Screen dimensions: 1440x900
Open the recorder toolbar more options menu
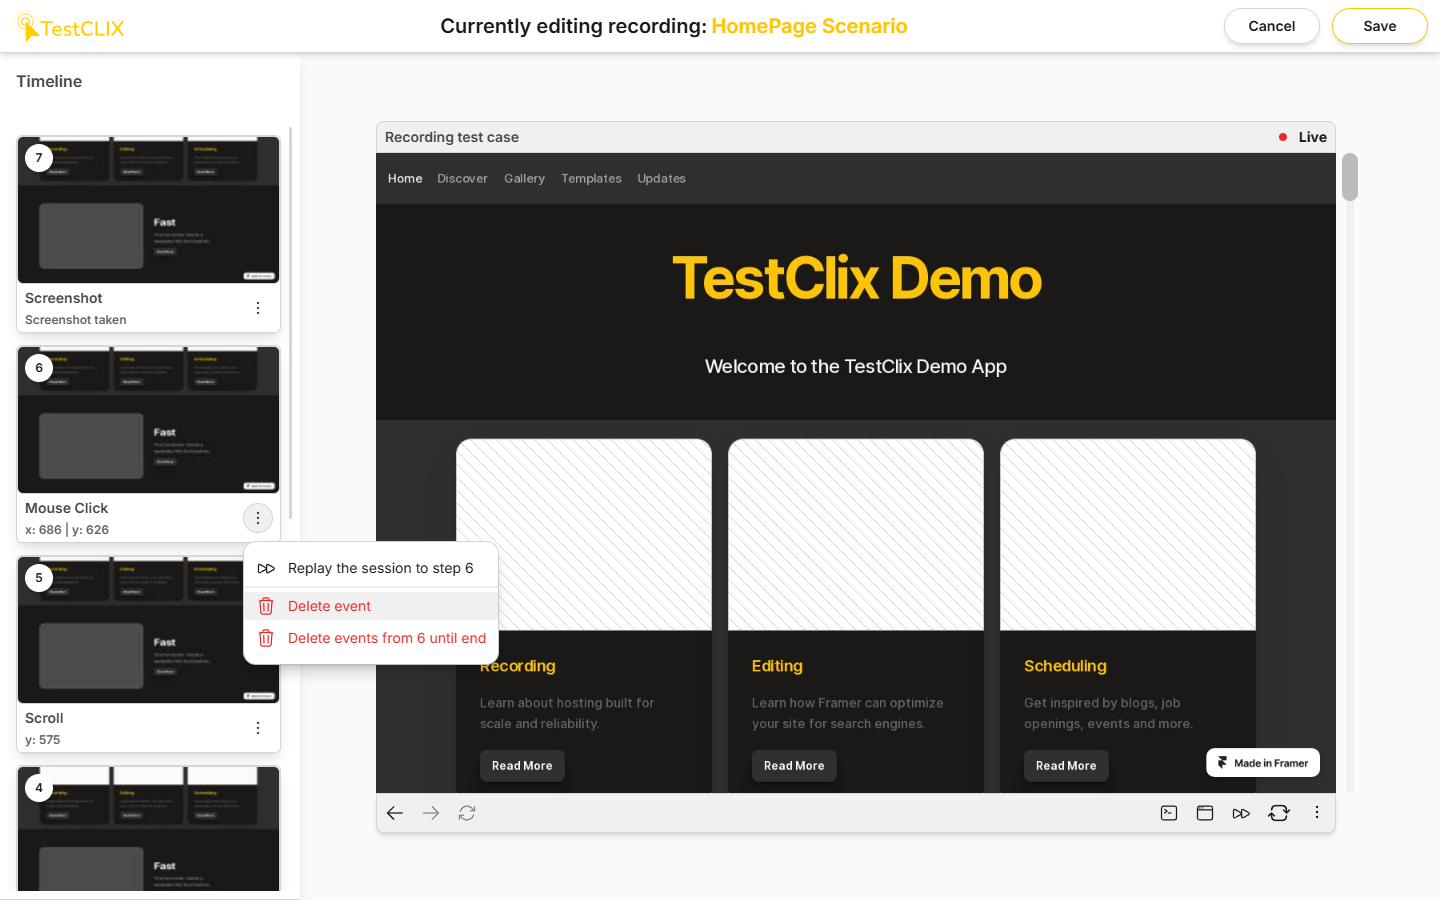[1317, 813]
